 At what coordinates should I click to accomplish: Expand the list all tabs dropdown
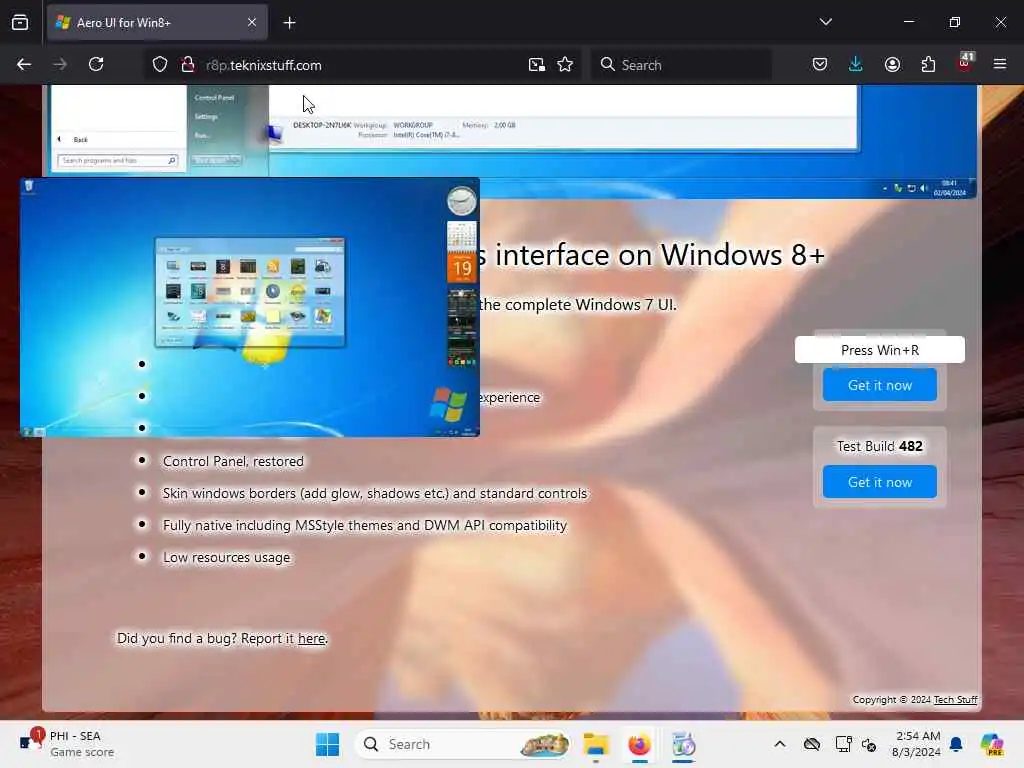click(826, 22)
